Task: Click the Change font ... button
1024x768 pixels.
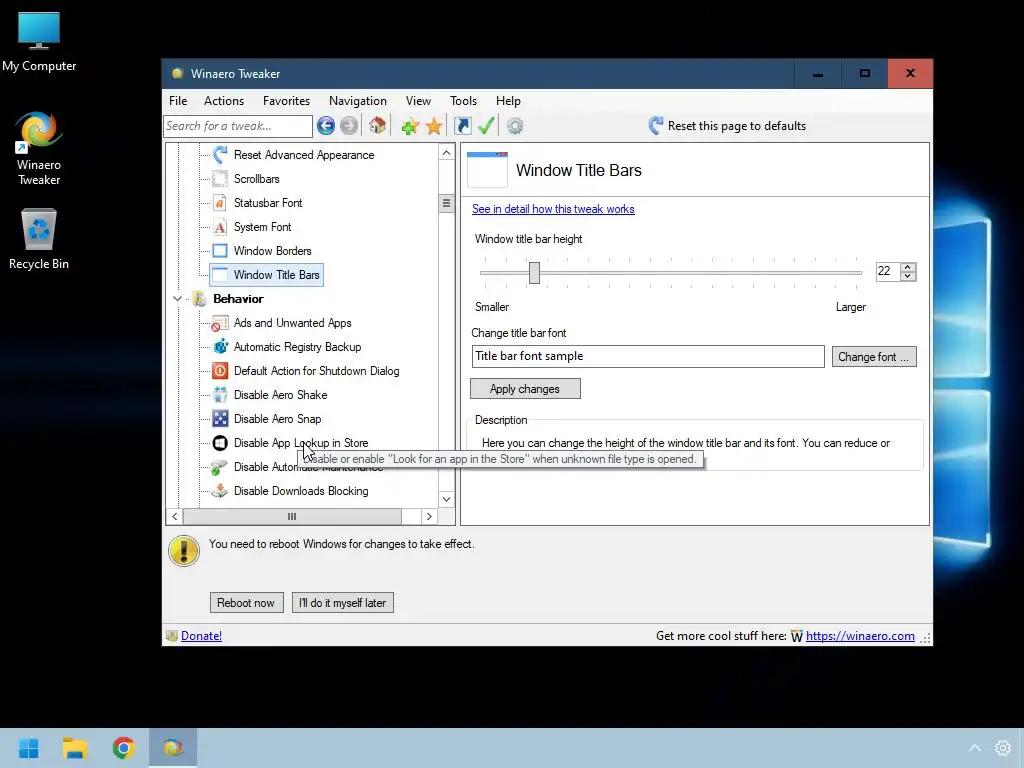Action: coord(874,357)
